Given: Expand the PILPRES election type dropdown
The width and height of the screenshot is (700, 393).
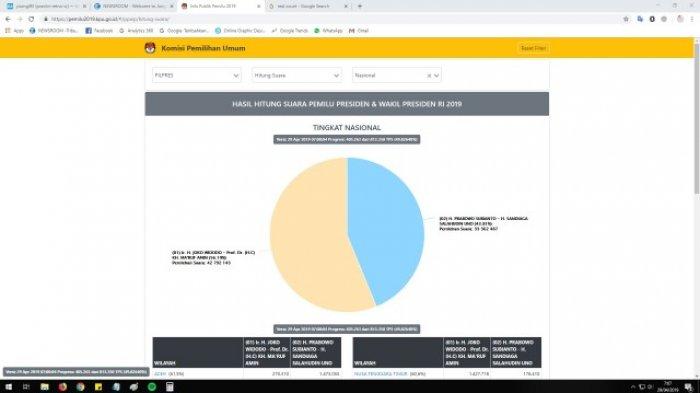Looking at the screenshot, I should [x=196, y=75].
